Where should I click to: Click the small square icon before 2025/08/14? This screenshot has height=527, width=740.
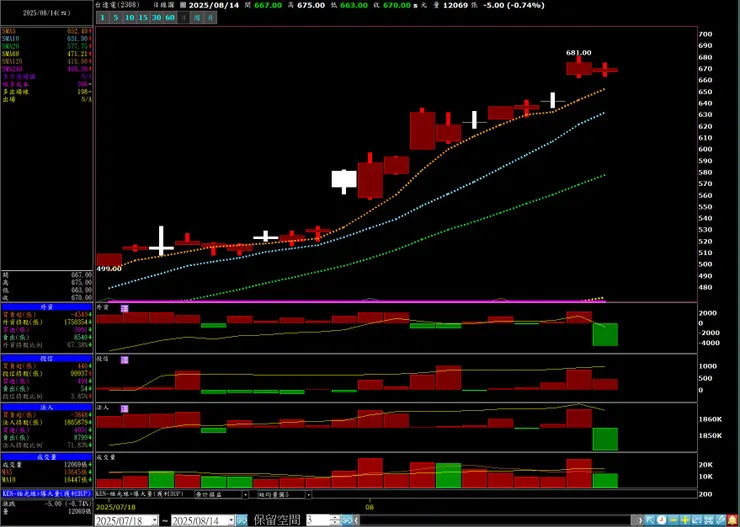pyautogui.click(x=183, y=5)
